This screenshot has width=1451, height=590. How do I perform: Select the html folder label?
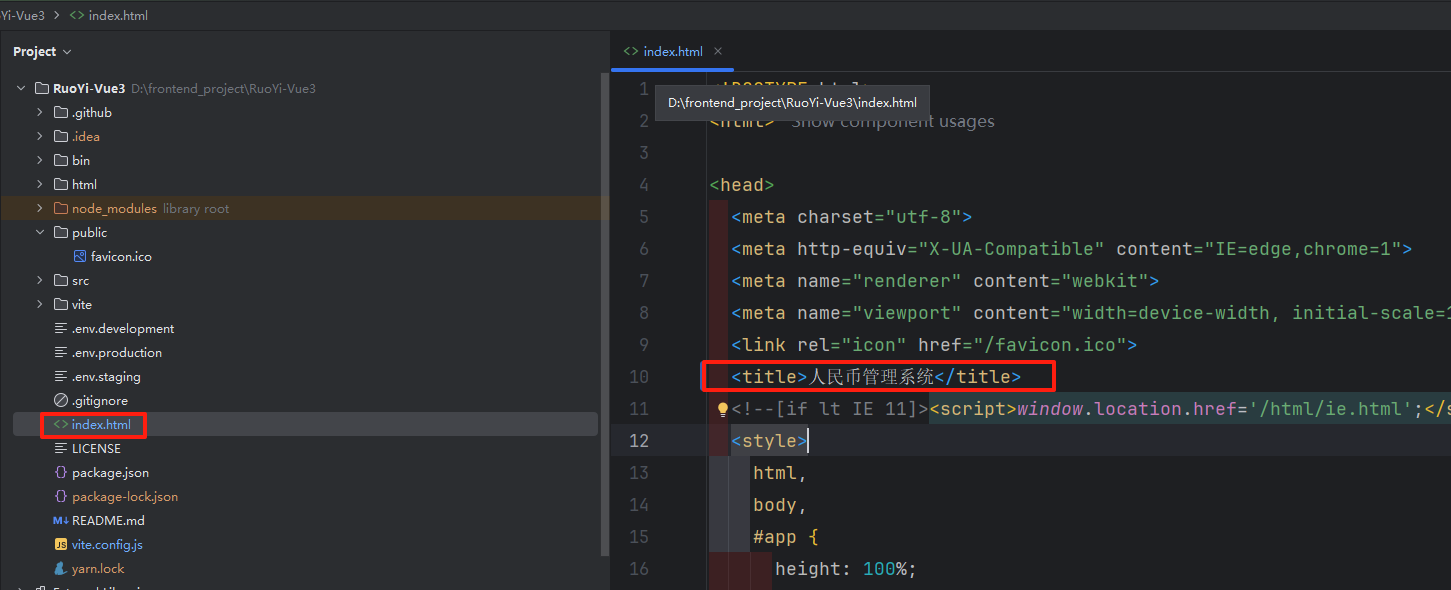coord(84,185)
